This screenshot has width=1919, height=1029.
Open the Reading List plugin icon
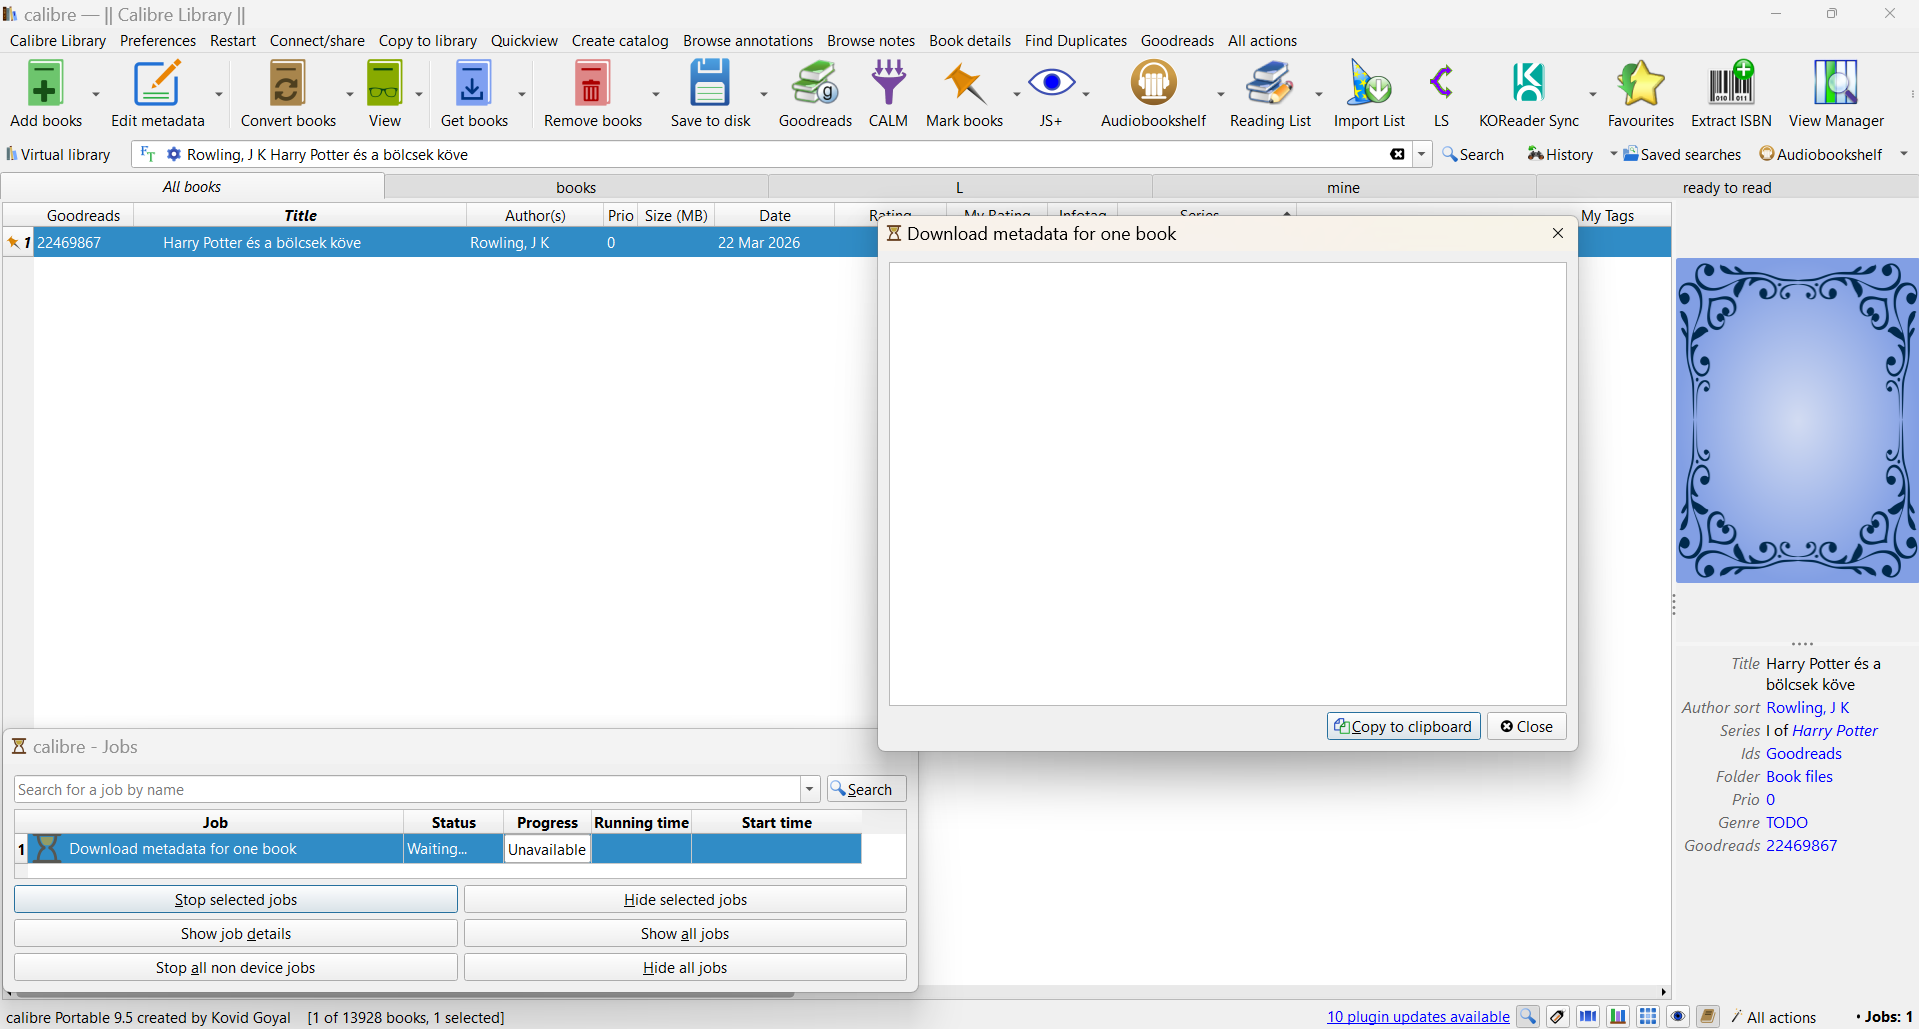(1270, 84)
